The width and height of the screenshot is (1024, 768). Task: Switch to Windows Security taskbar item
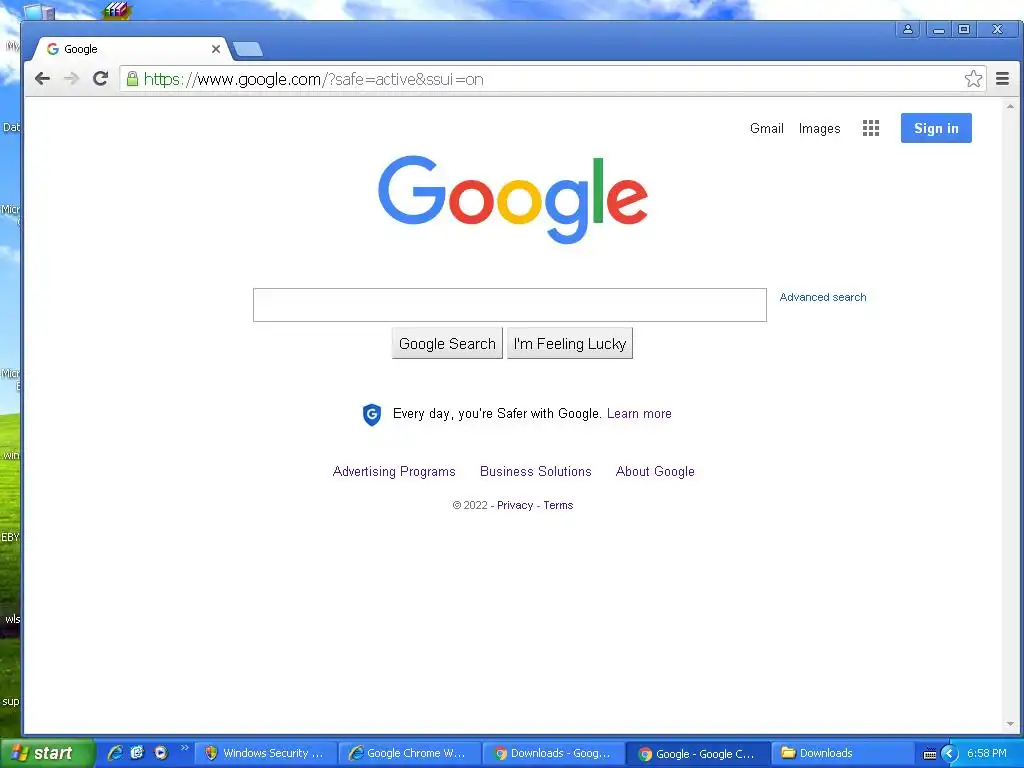click(x=265, y=754)
